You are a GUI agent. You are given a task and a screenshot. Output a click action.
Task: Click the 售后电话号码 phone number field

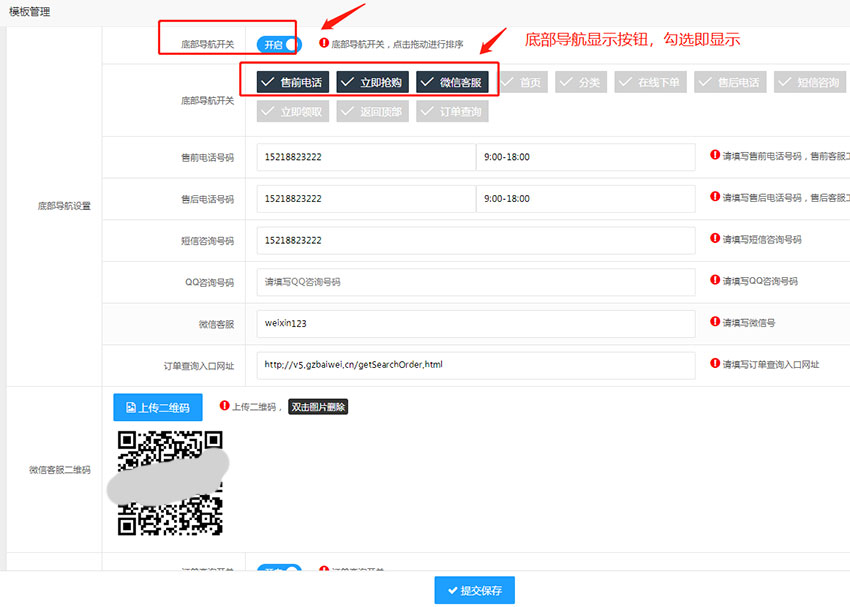(366, 199)
